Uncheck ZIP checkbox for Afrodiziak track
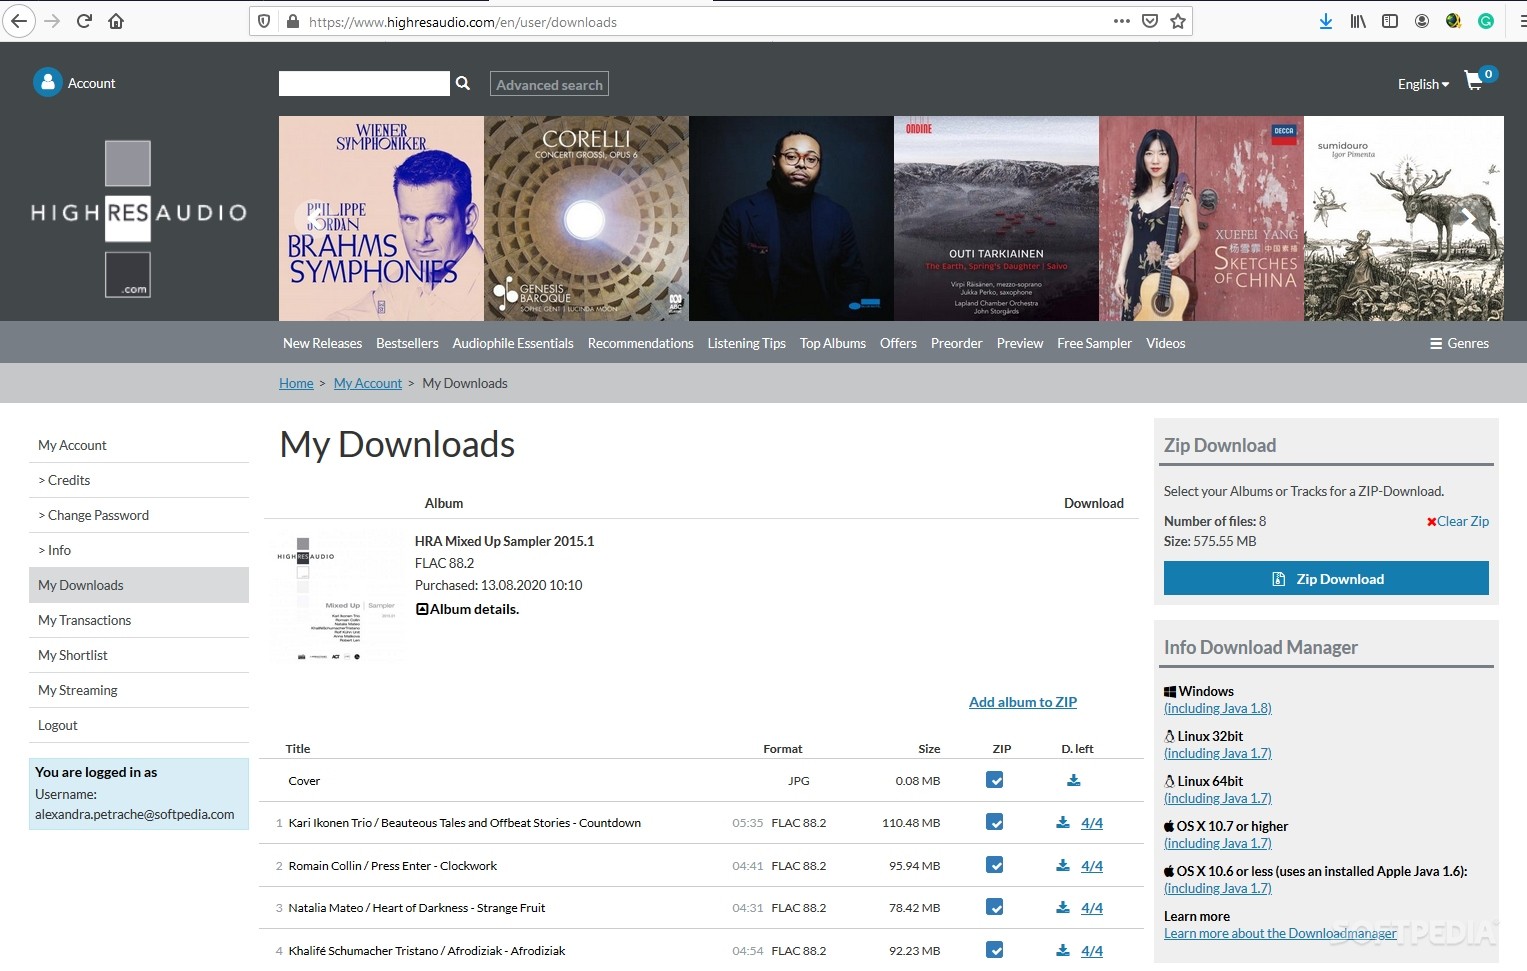The width and height of the screenshot is (1527, 971). click(994, 950)
